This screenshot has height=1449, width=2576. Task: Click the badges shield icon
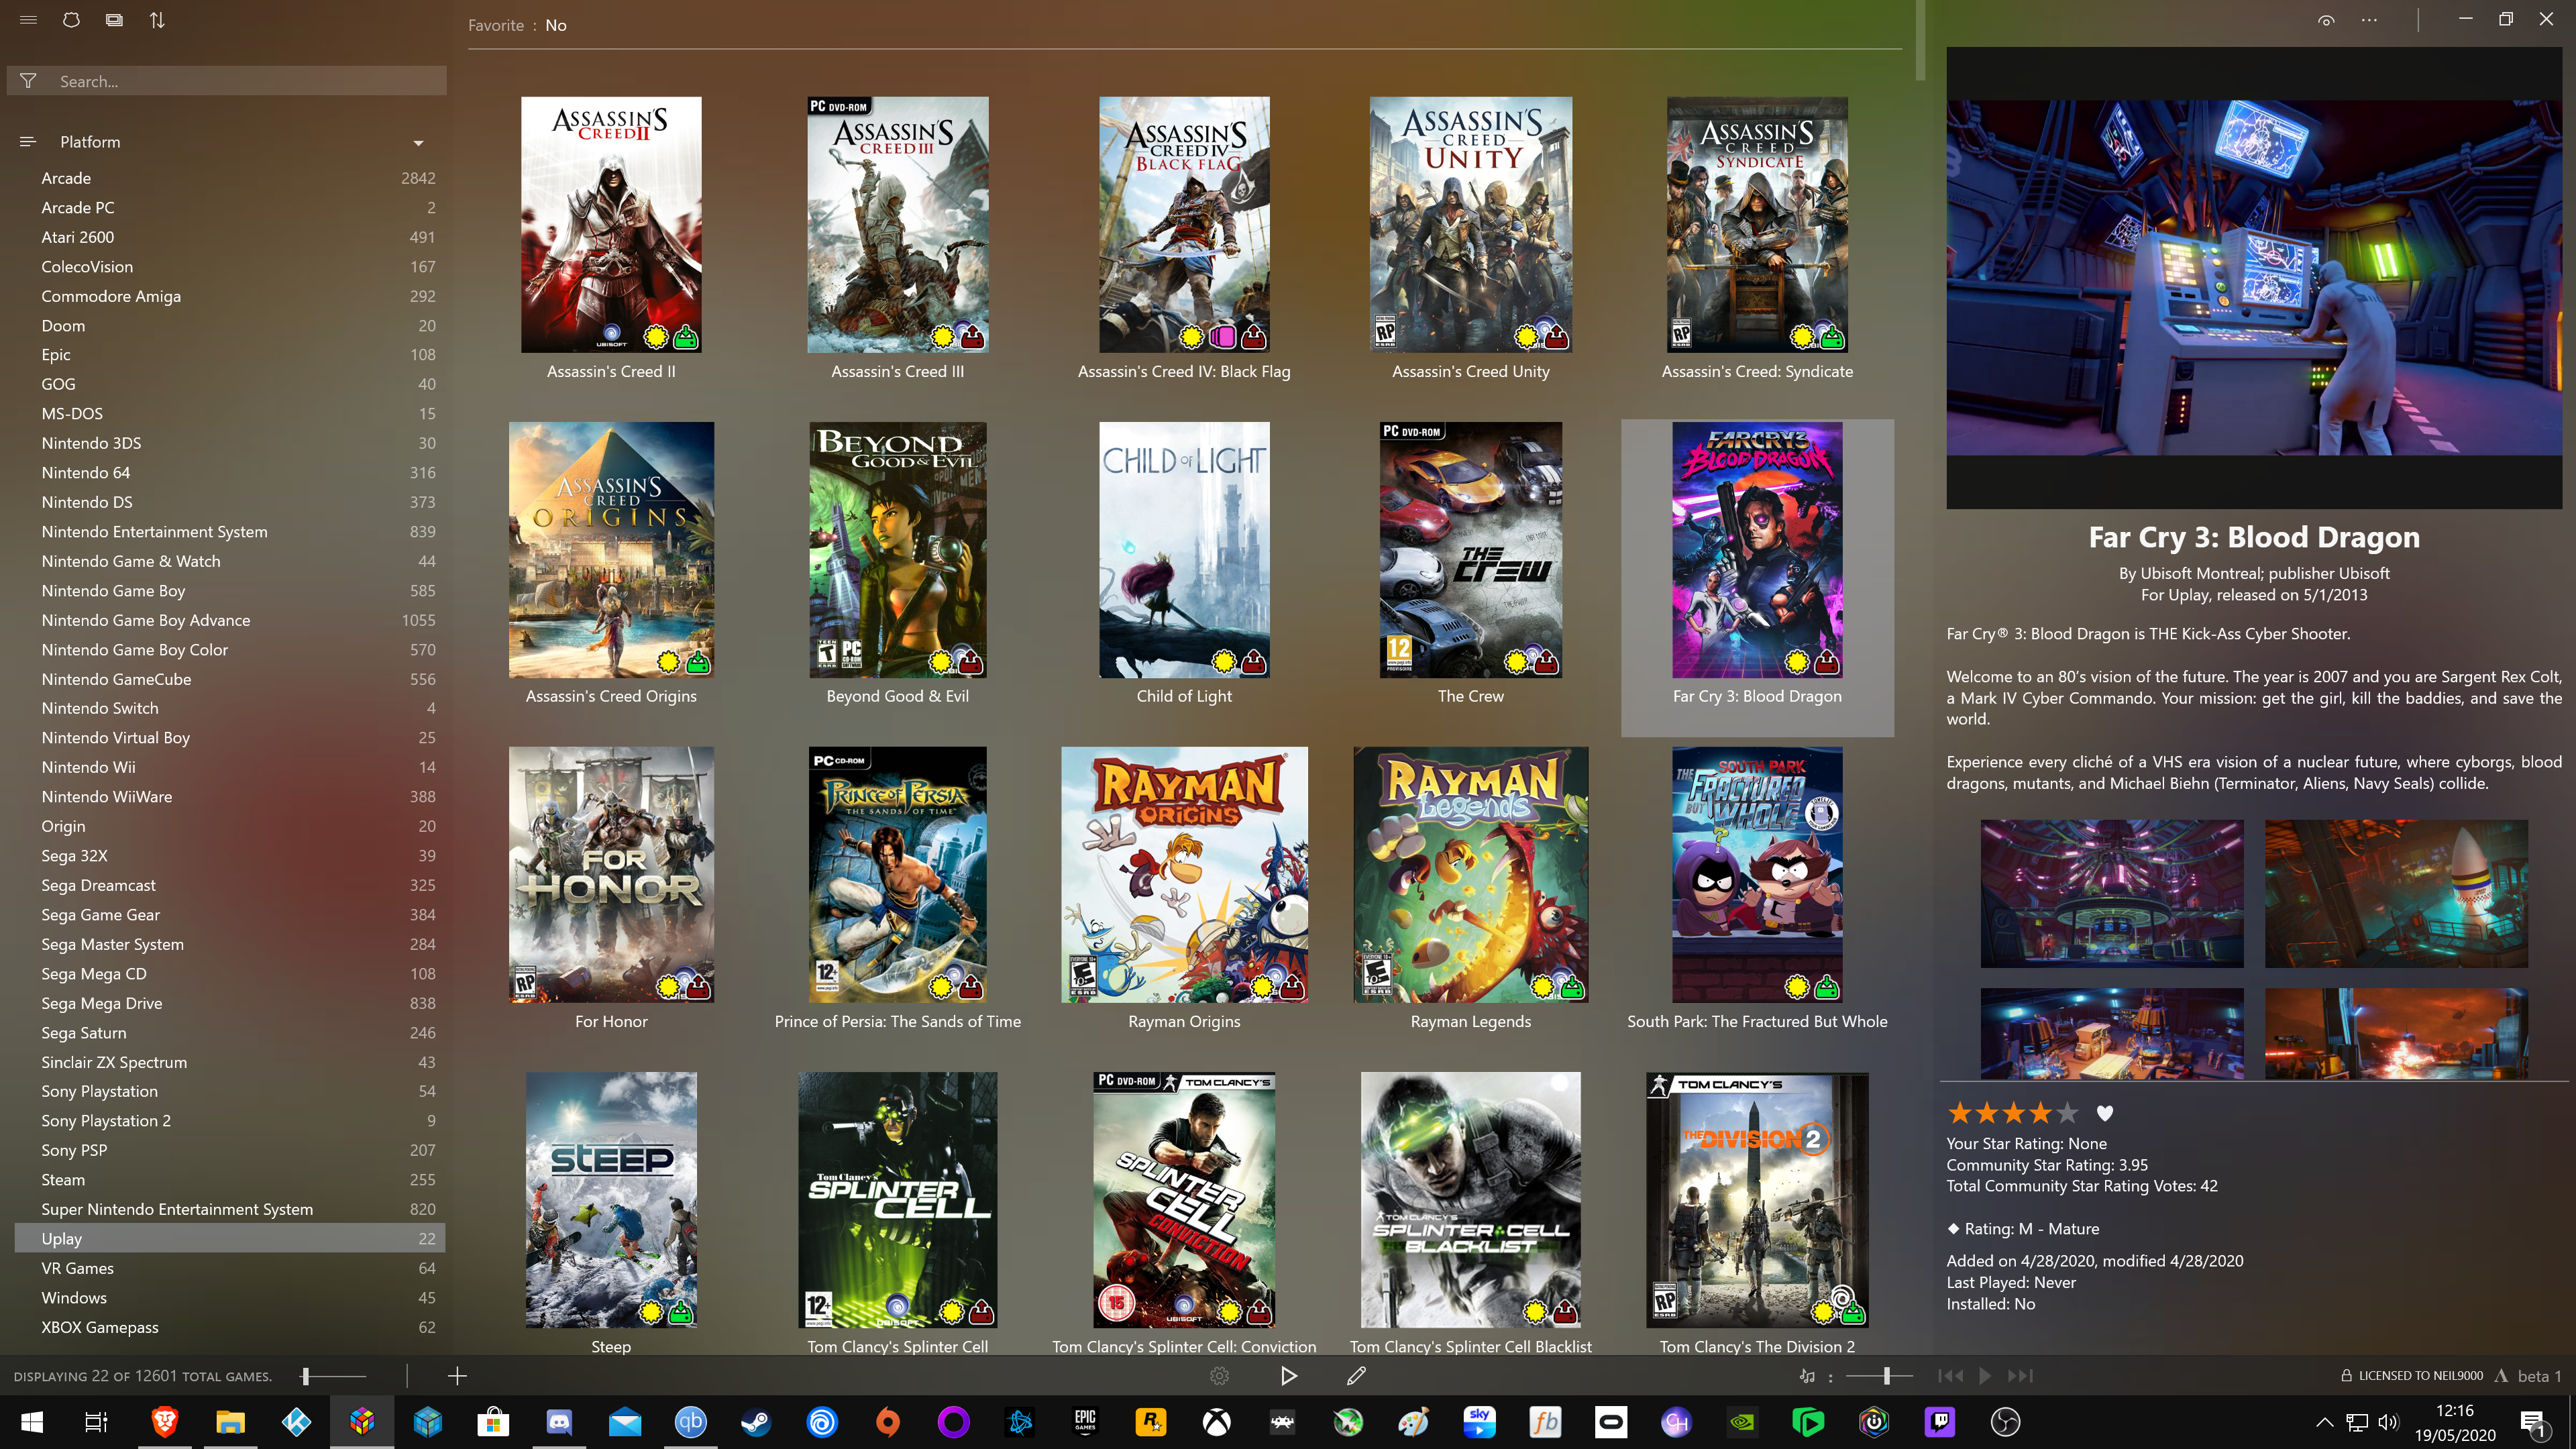tap(71, 20)
